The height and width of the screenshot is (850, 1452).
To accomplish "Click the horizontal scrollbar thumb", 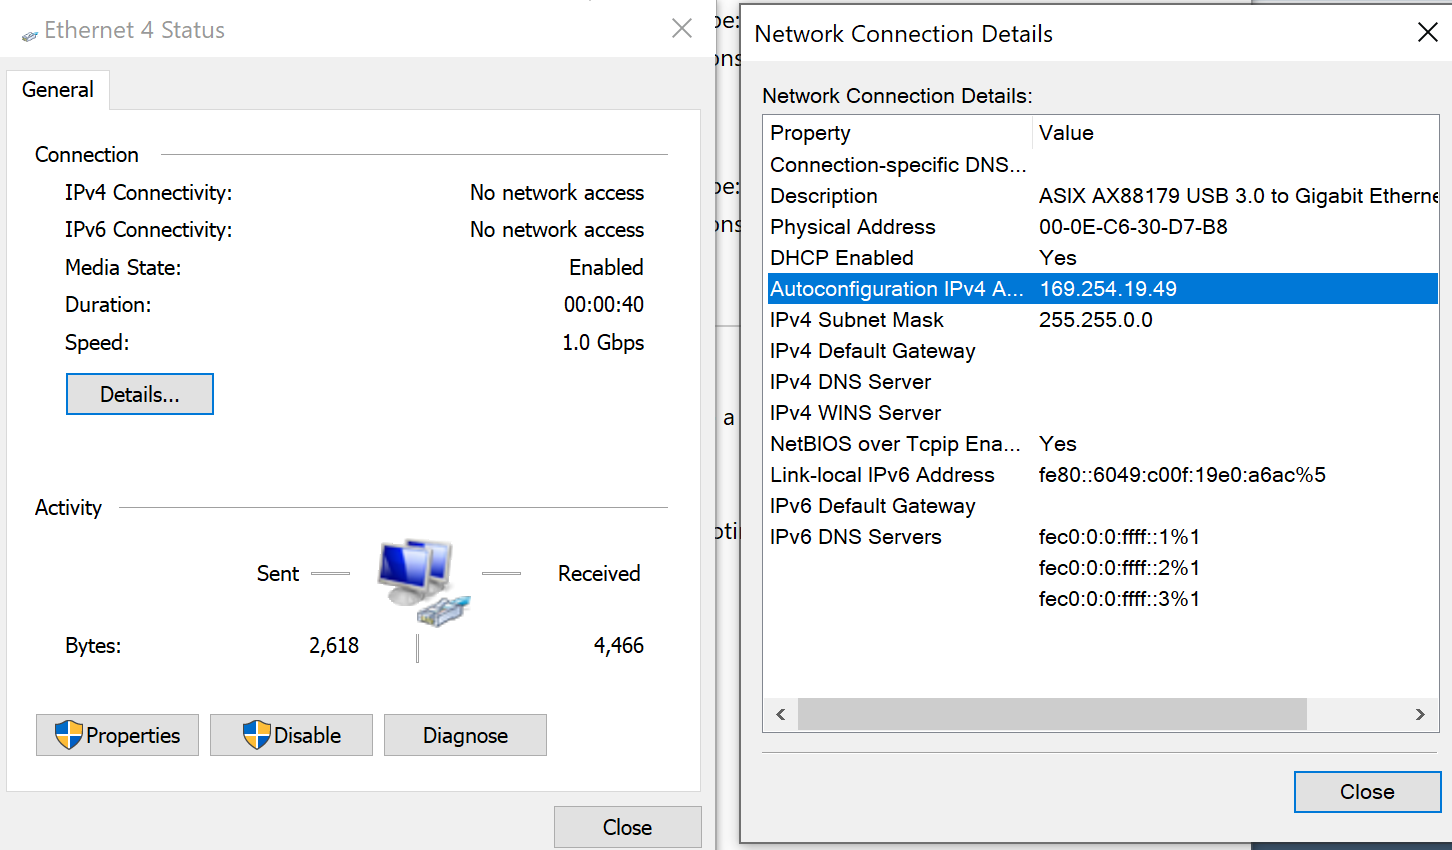I will [x=1051, y=714].
